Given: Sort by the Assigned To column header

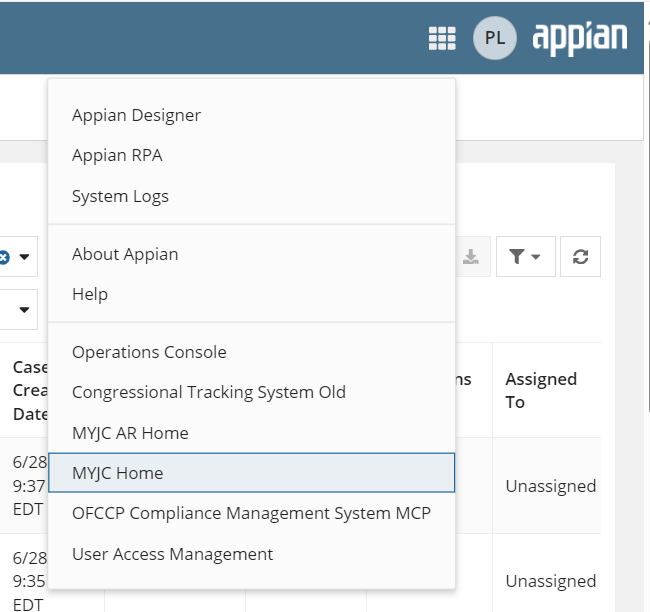Looking at the screenshot, I should [541, 391].
